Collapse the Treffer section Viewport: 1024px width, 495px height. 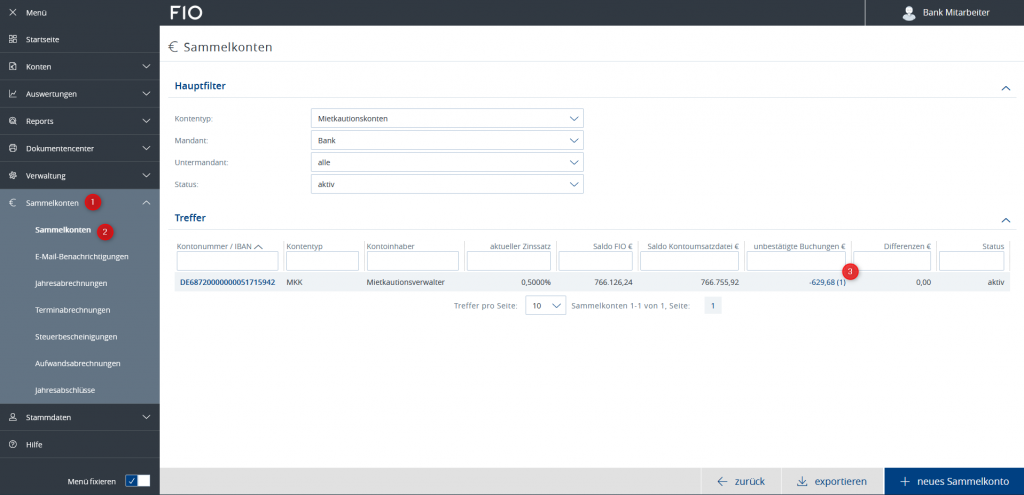pos(1006,219)
